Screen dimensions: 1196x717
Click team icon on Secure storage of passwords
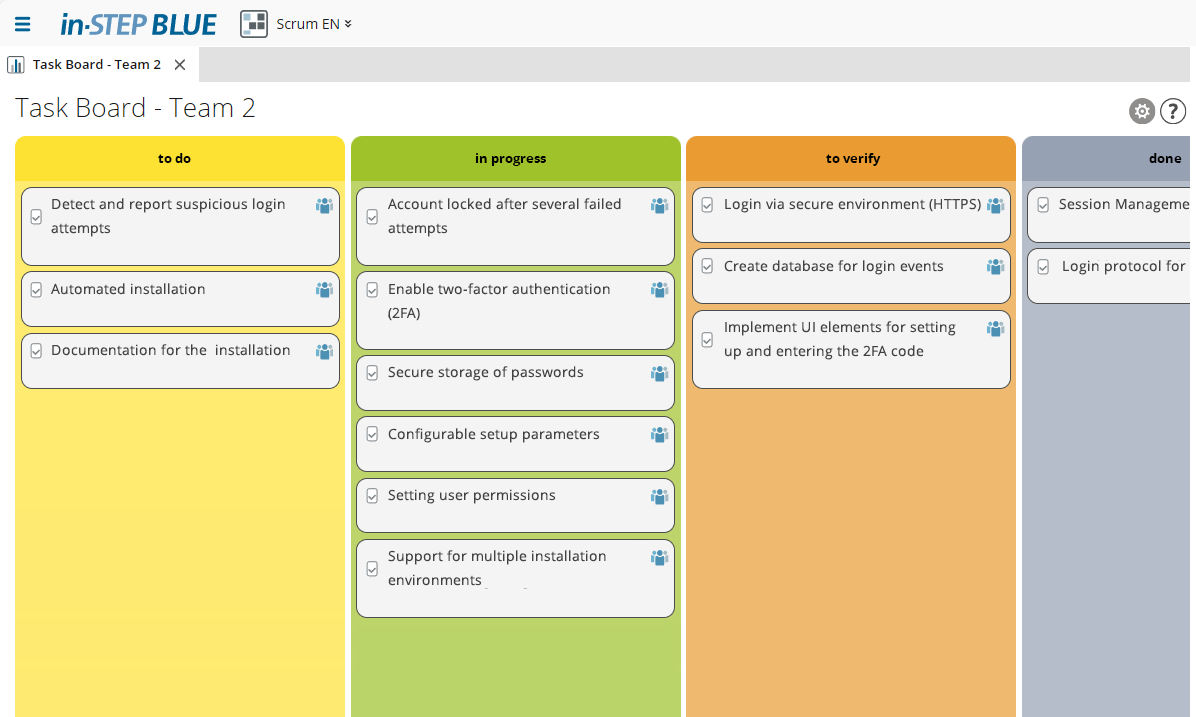pos(659,373)
